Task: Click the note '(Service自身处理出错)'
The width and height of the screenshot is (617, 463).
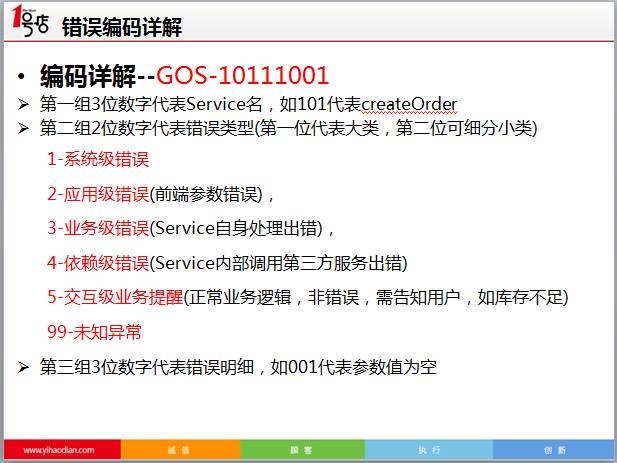Action: pyautogui.click(x=236, y=229)
